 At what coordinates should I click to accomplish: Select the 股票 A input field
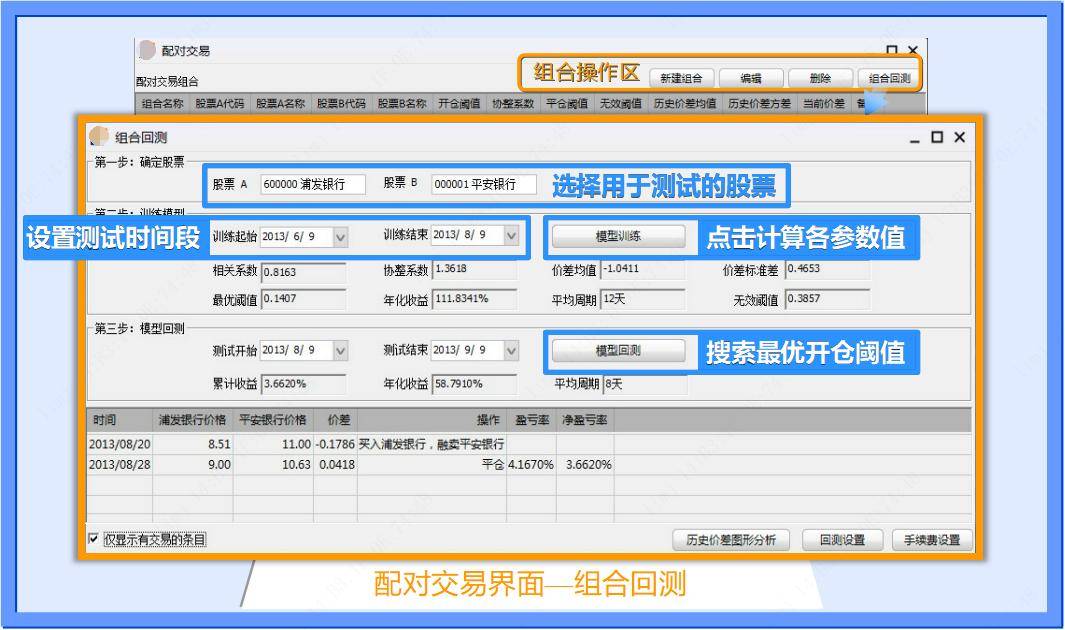[313, 184]
